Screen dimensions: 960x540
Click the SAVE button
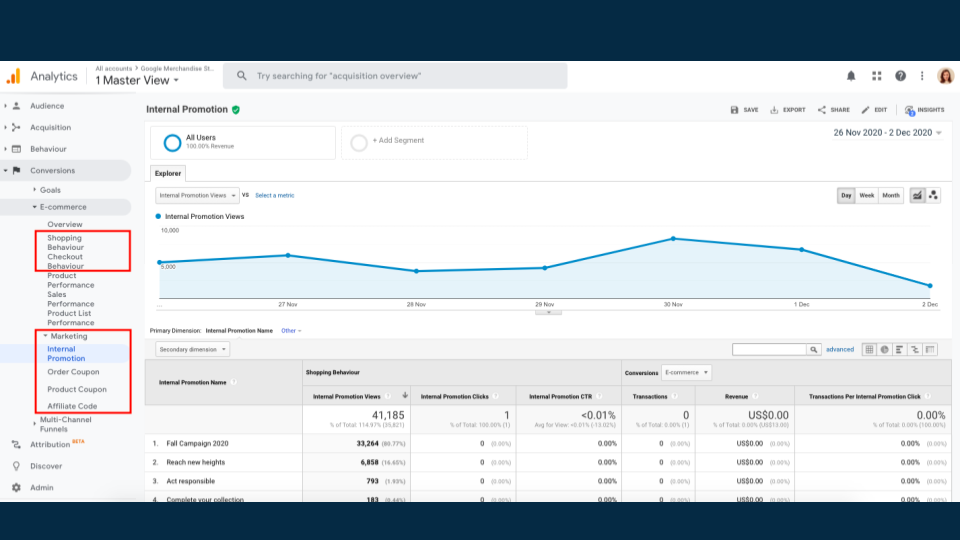(x=744, y=110)
